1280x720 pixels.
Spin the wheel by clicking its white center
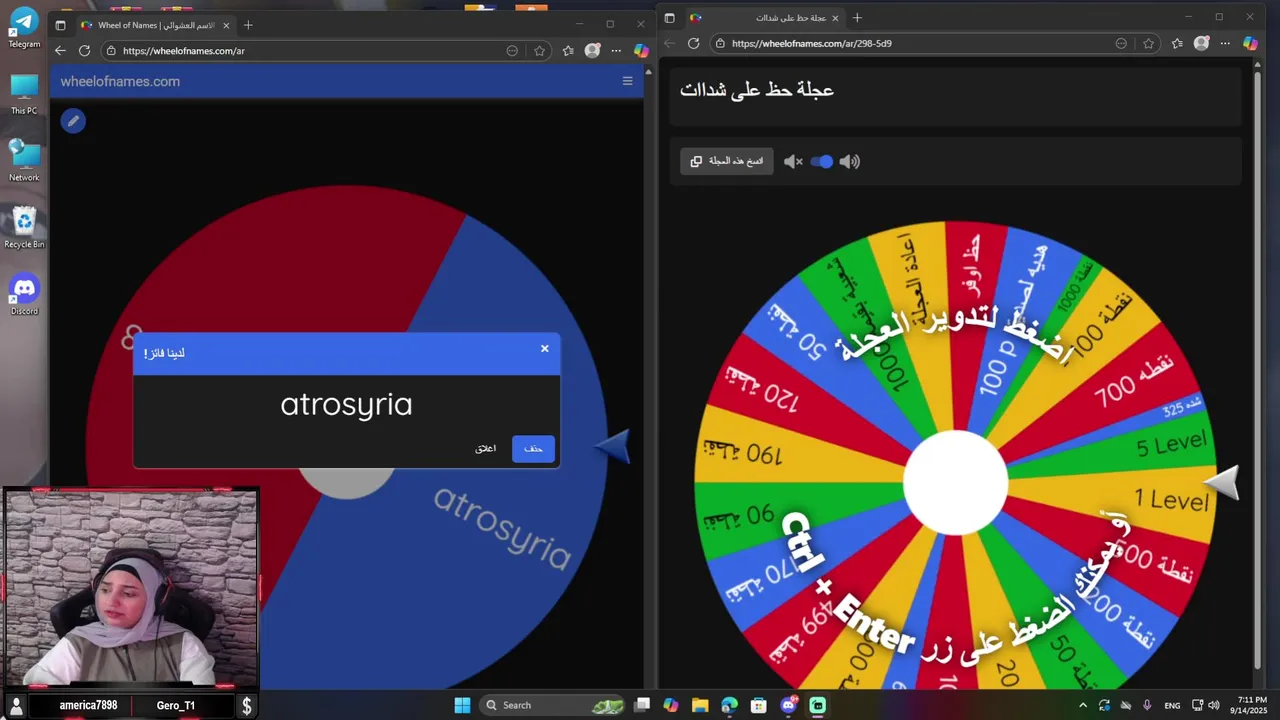955,483
